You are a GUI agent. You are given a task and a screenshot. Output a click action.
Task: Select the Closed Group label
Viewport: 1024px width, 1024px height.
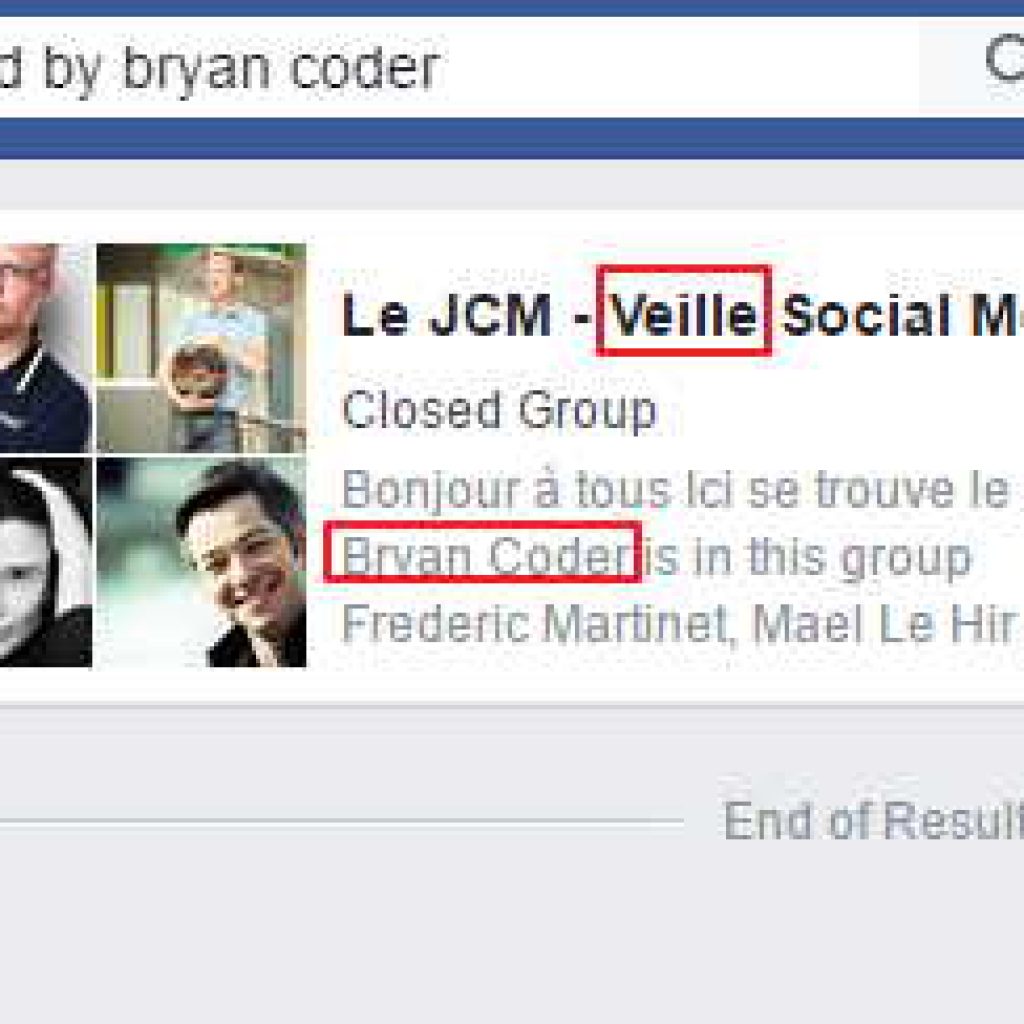[500, 410]
